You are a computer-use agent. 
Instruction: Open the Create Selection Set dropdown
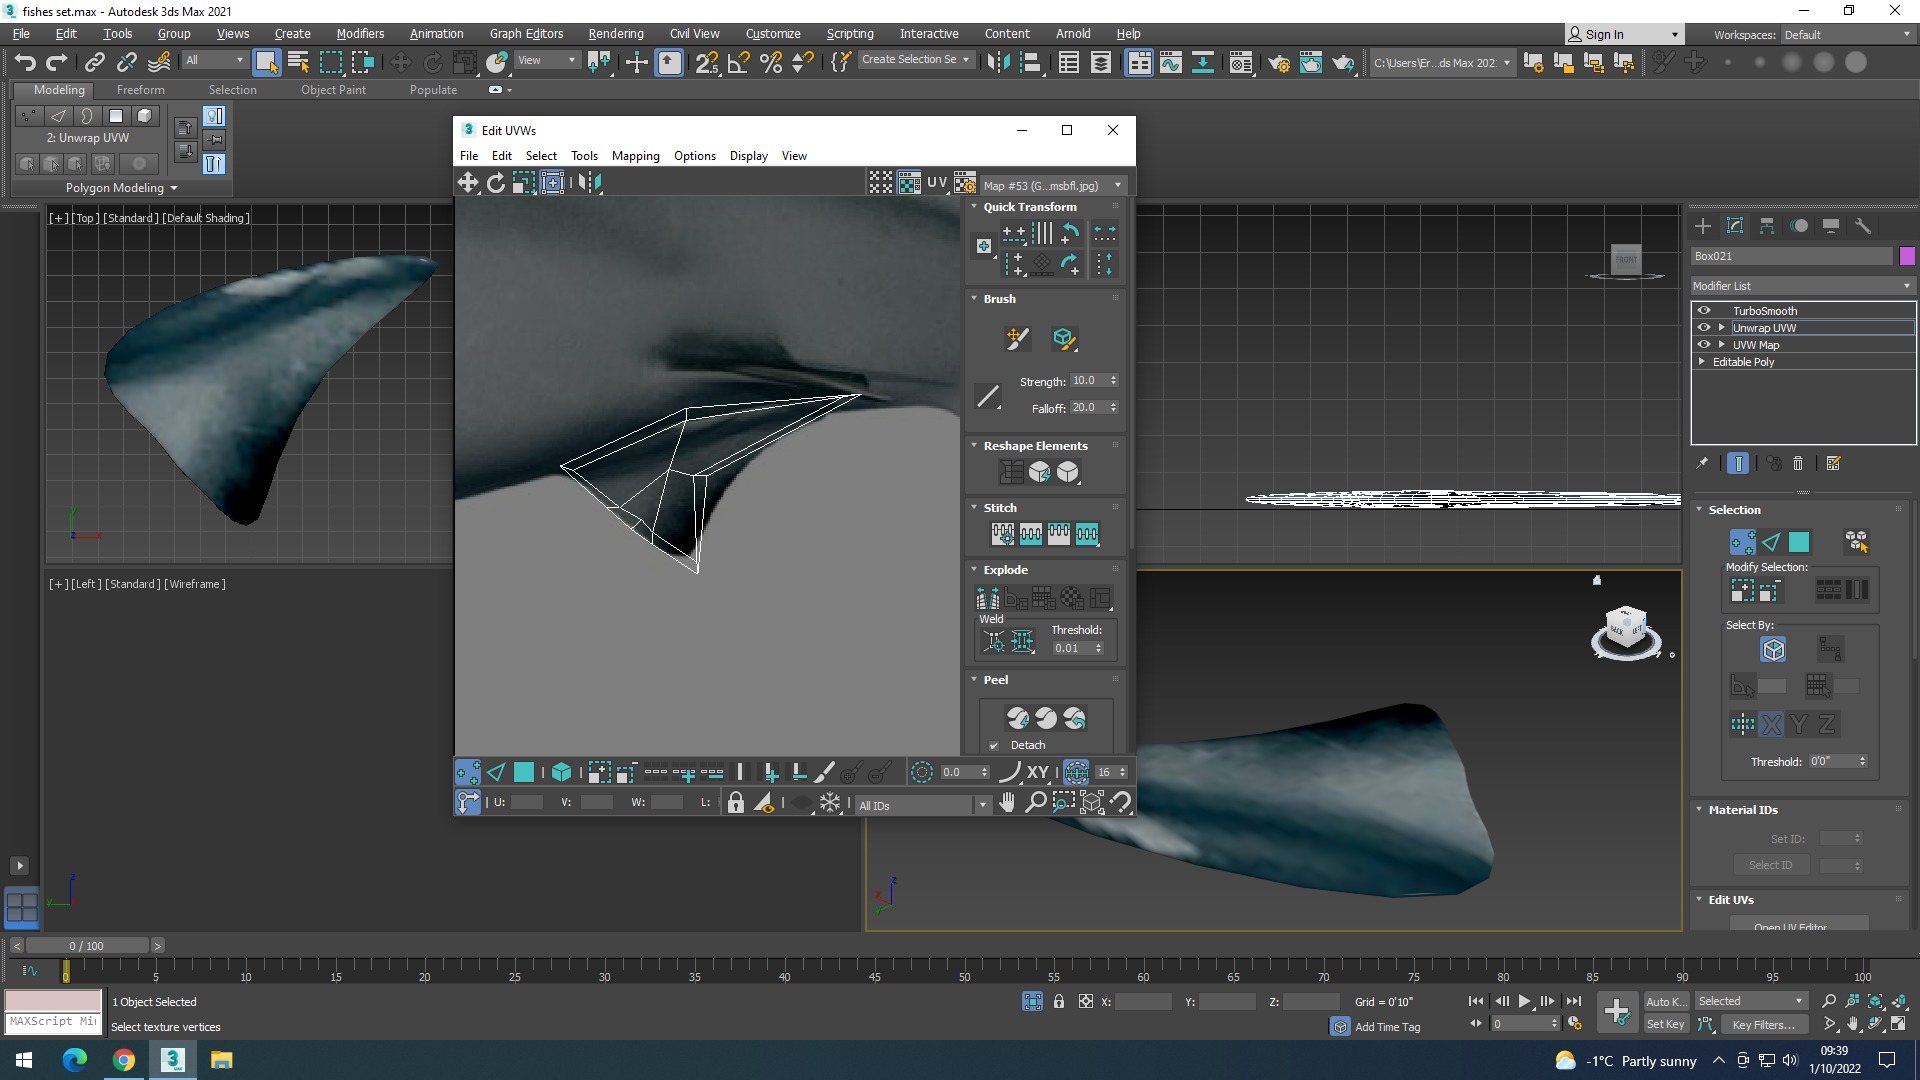pos(915,60)
